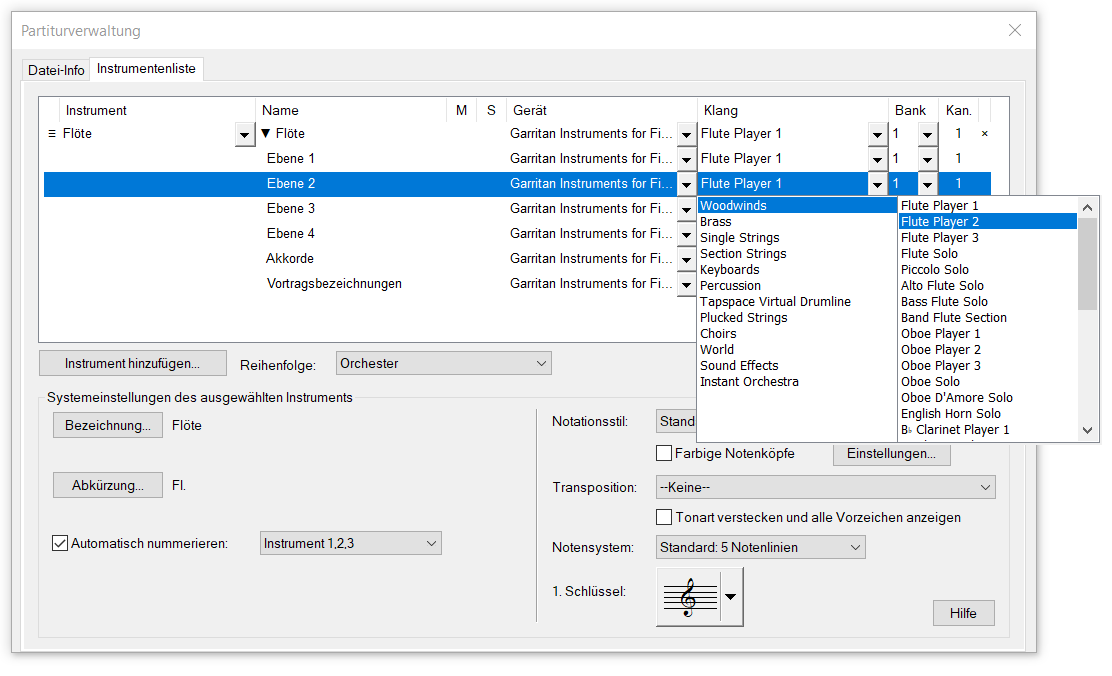Select the Instrumentenliste tab
The height and width of the screenshot is (676, 1112).
[146, 69]
